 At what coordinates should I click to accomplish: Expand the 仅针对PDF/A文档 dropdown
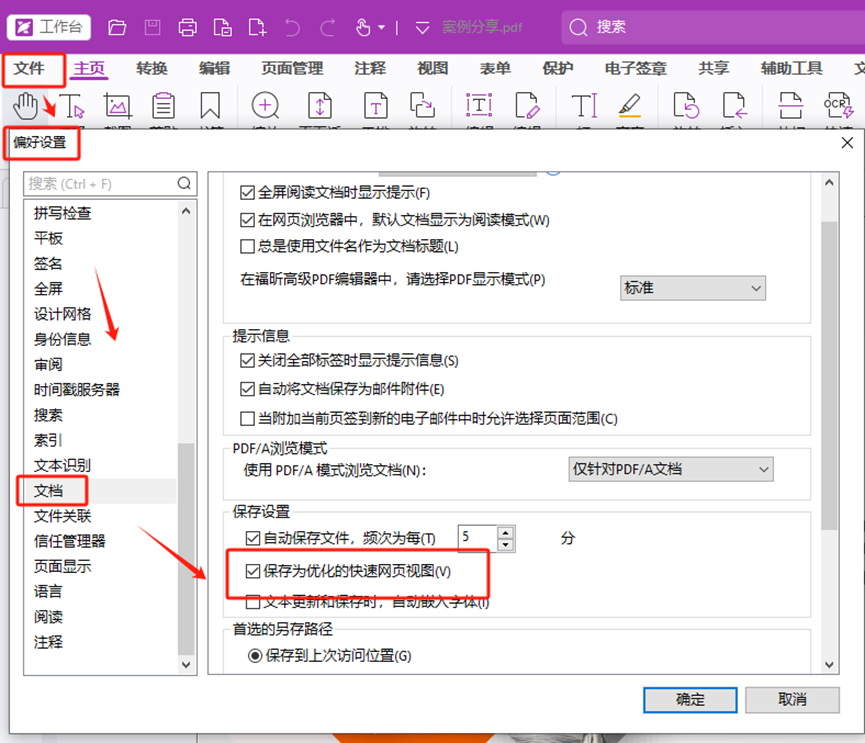(670, 469)
